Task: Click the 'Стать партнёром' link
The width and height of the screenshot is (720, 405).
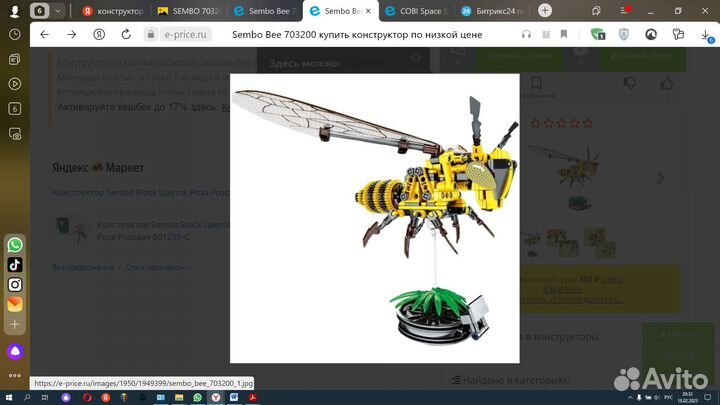Action: pyautogui.click(x=155, y=268)
